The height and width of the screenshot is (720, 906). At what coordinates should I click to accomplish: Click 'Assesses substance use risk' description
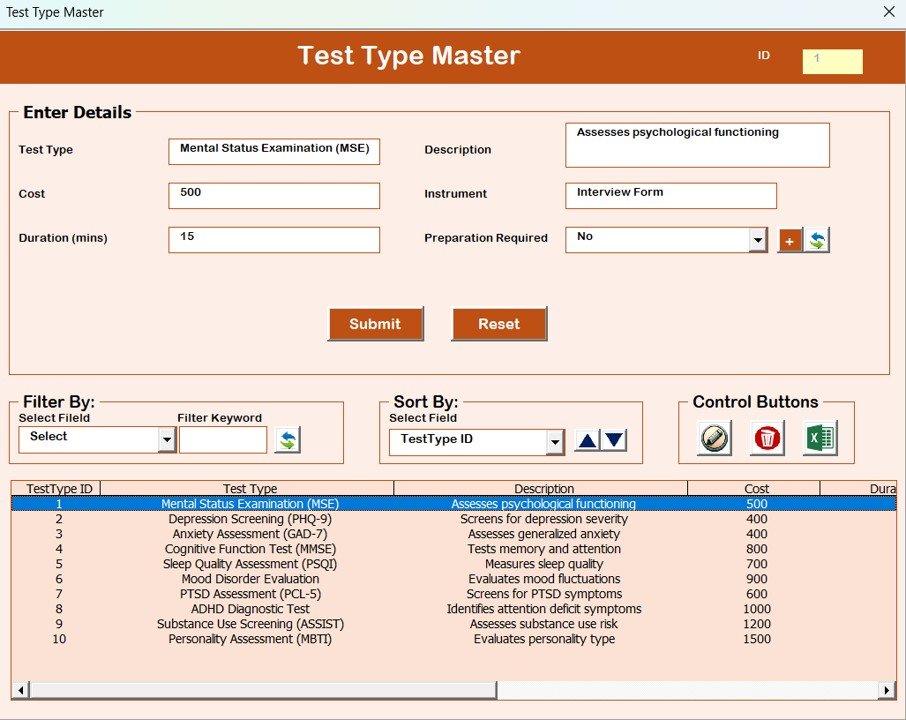point(544,624)
